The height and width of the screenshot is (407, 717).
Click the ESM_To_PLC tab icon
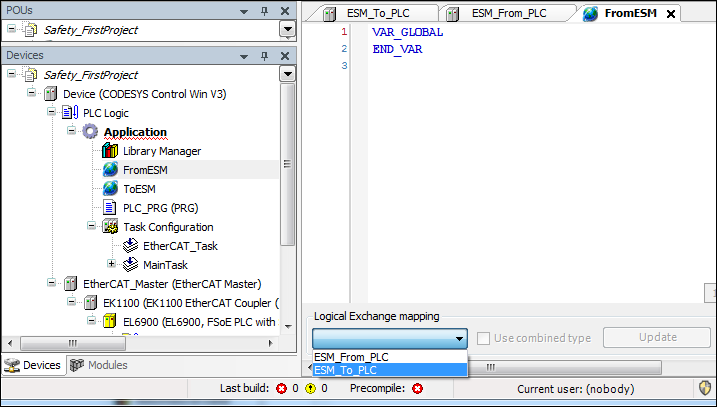[x=329, y=14]
